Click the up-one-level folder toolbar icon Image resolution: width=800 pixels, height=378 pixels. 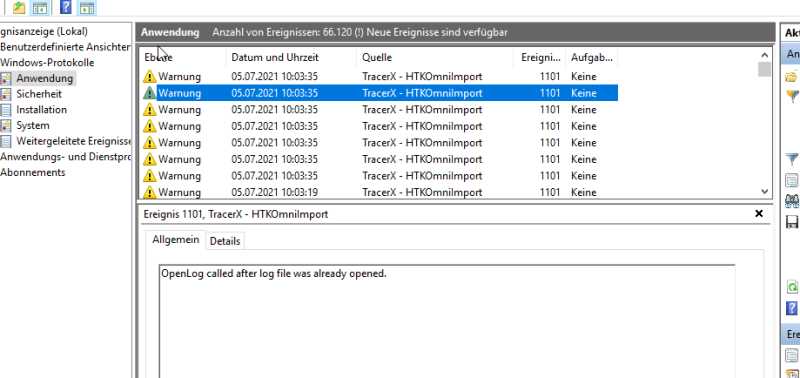coord(19,7)
